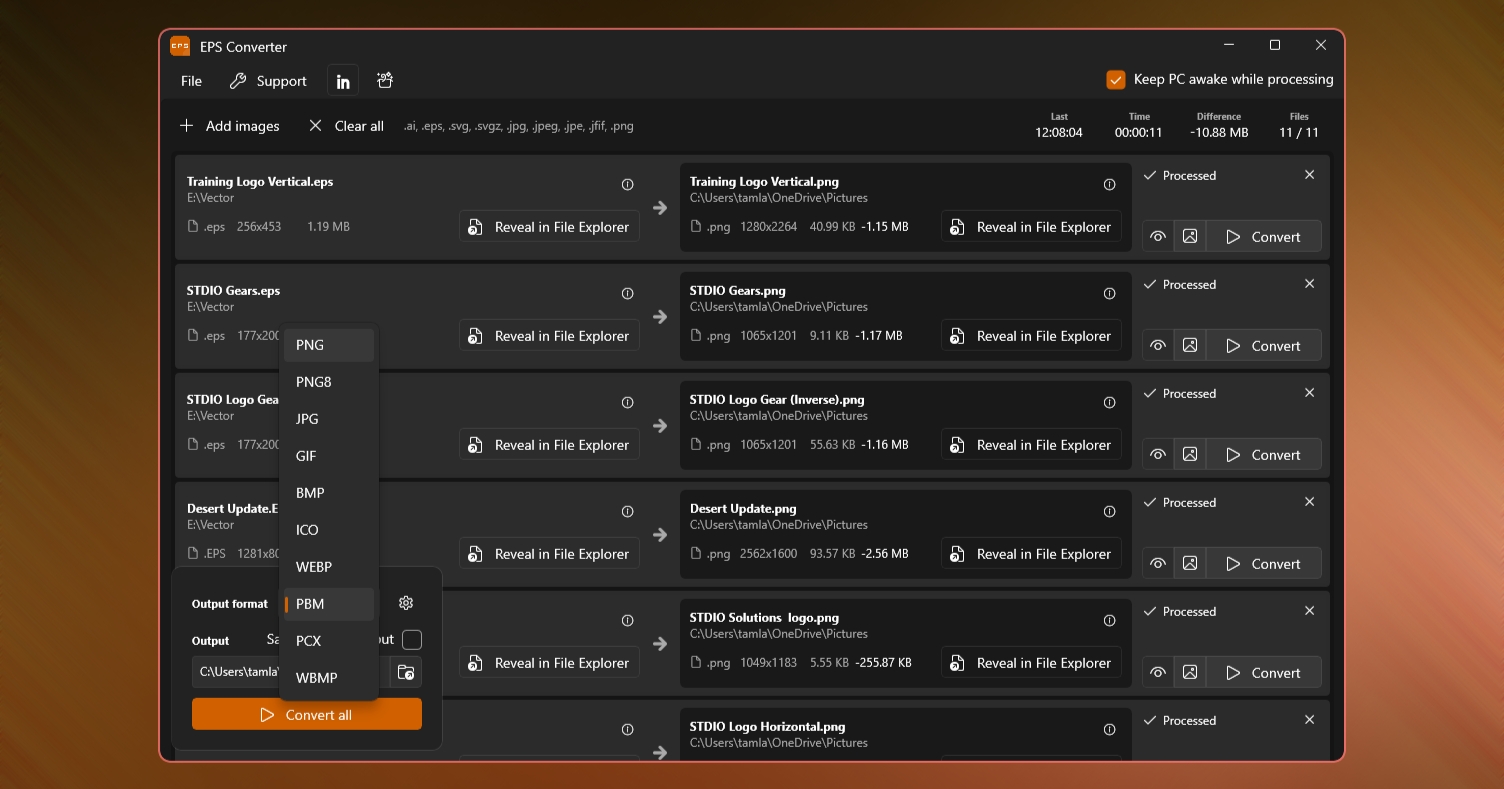
Task: Open info for the Training Logo Vertical.eps source
Action: 628,184
